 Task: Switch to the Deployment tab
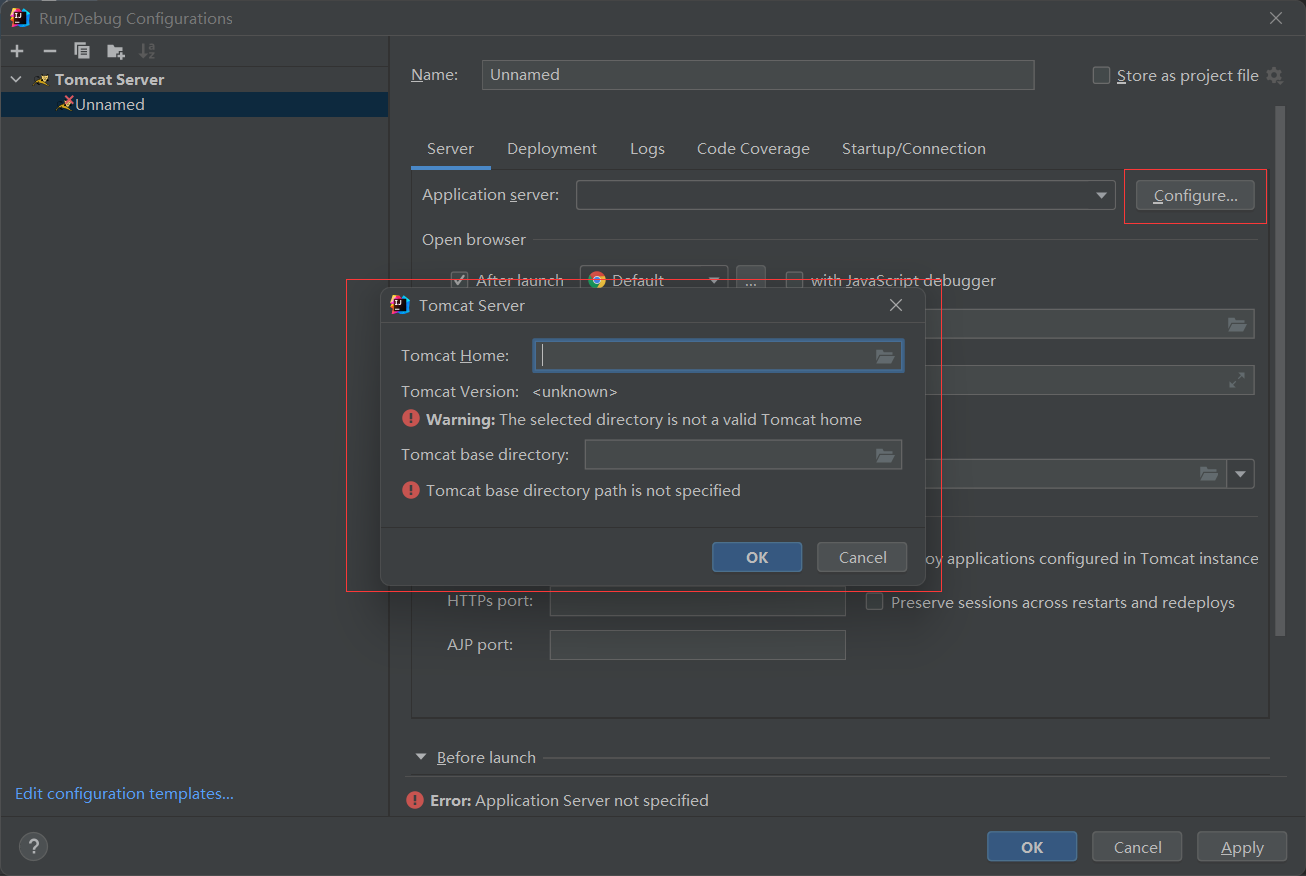tap(552, 148)
